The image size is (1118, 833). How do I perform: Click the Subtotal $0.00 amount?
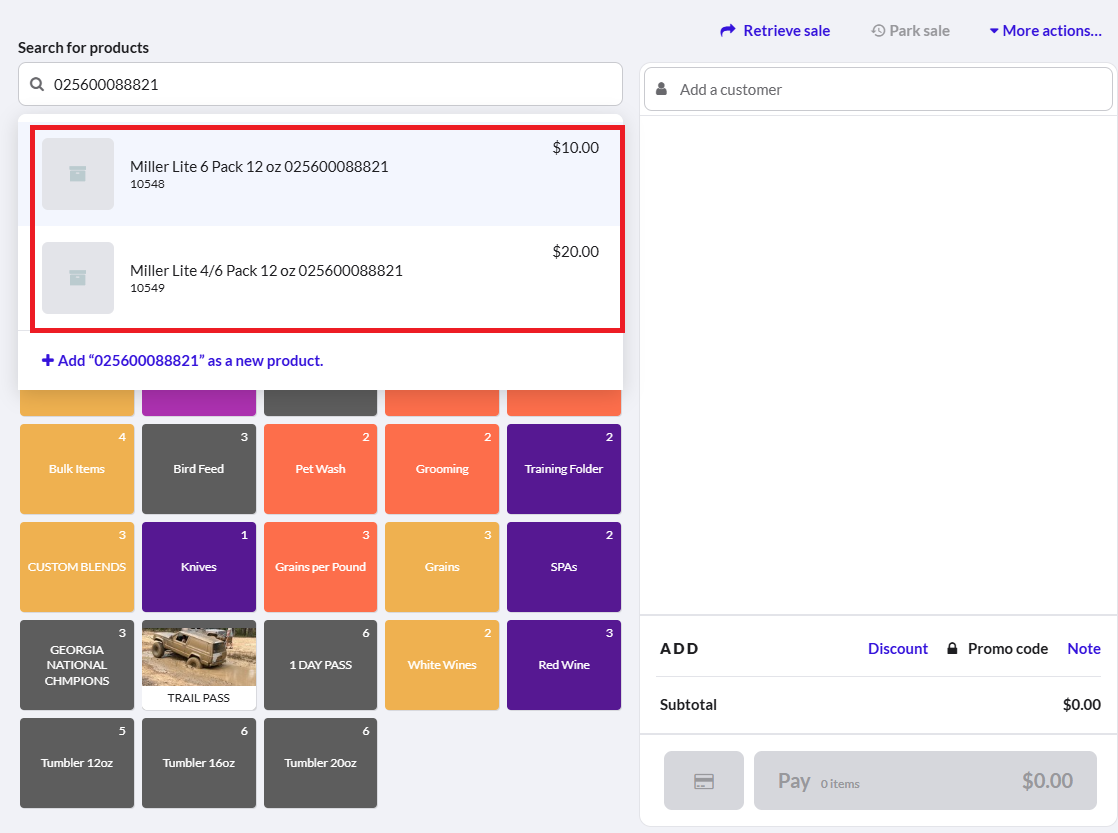[1082, 705]
